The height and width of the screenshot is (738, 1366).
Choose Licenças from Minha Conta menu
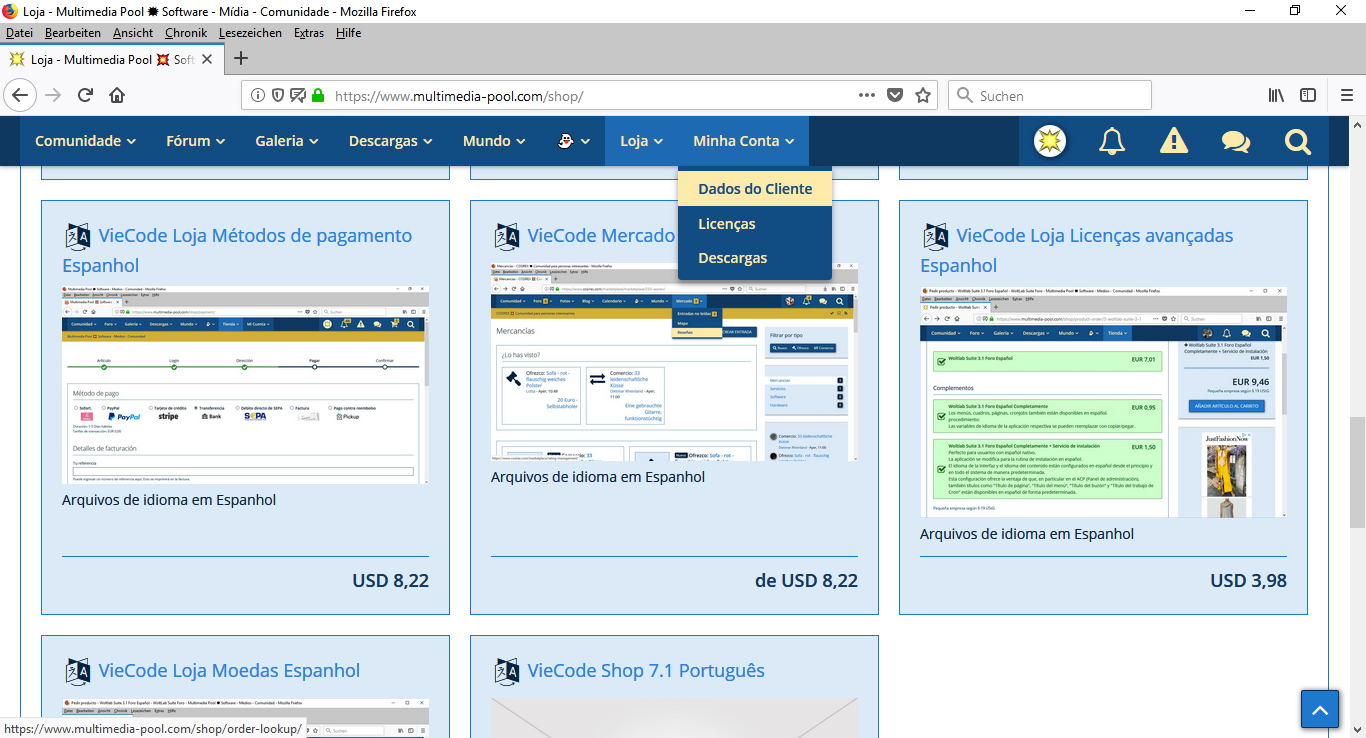(x=727, y=224)
